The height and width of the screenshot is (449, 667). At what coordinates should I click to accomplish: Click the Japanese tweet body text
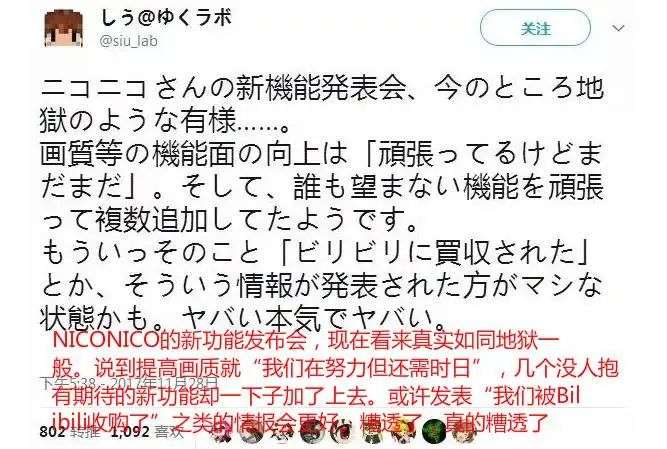(x=322, y=204)
